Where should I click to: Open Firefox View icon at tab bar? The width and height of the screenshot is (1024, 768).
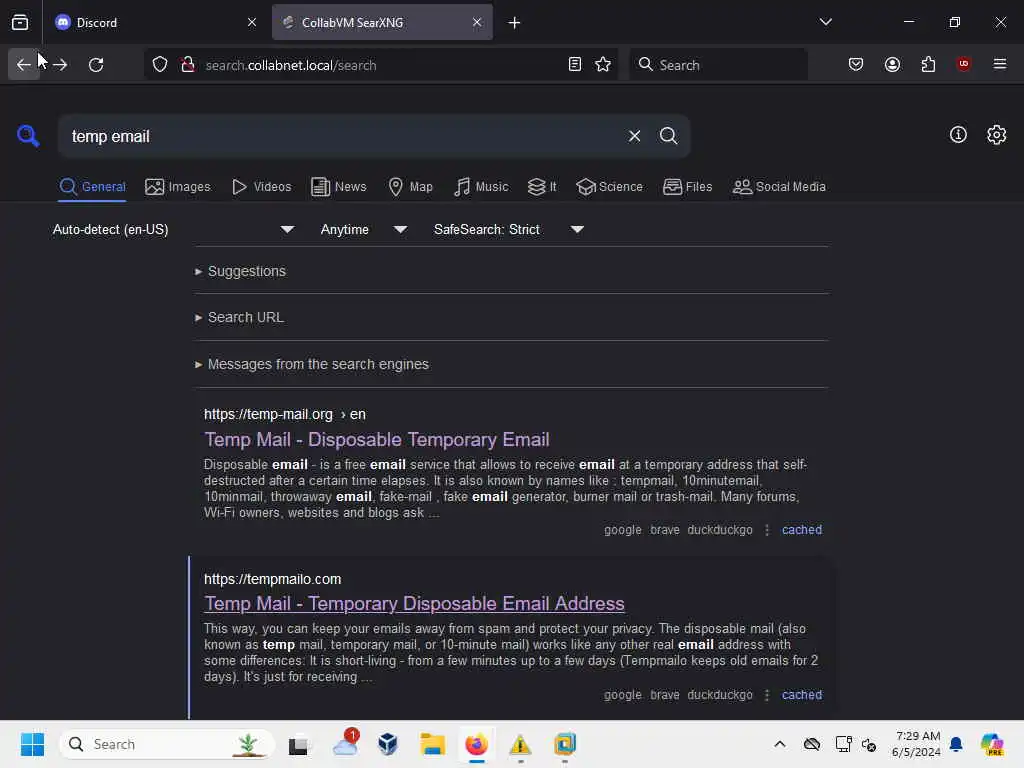pos(20,23)
